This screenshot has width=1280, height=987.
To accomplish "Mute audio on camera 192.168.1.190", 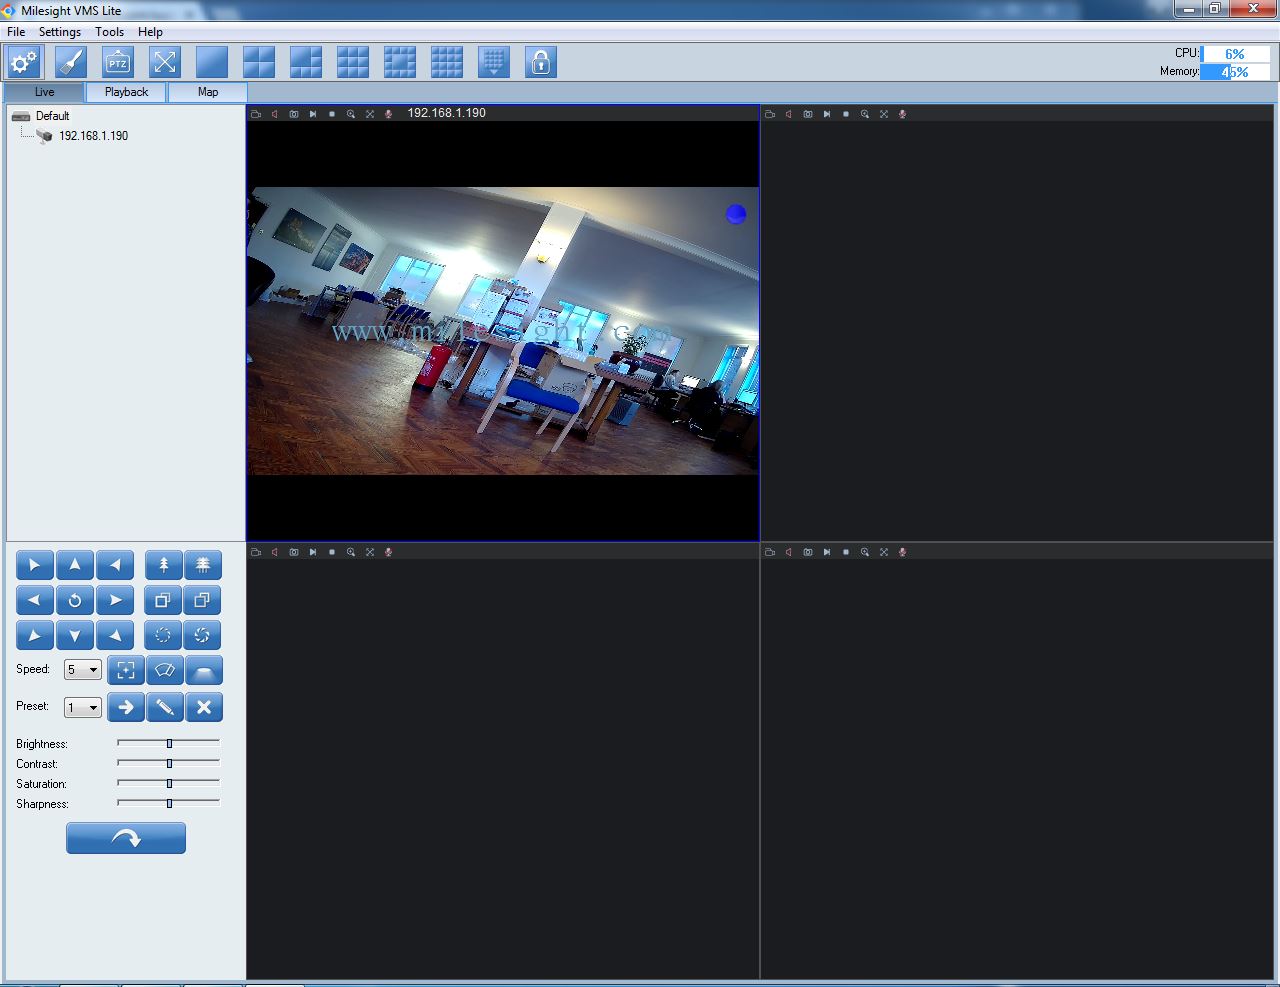I will click(x=275, y=114).
